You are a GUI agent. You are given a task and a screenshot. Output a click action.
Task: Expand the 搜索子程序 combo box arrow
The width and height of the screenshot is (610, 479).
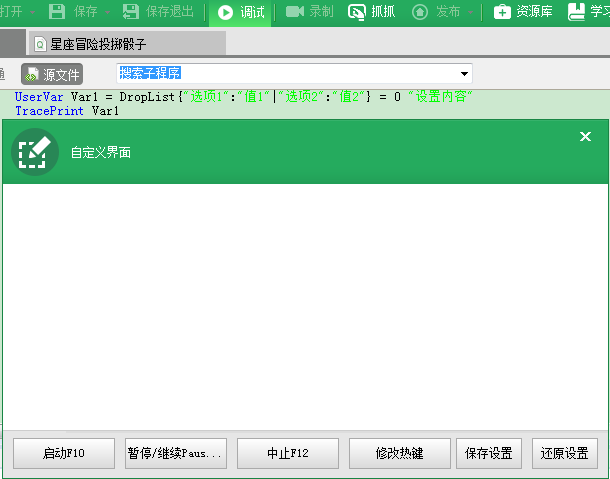tap(464, 74)
